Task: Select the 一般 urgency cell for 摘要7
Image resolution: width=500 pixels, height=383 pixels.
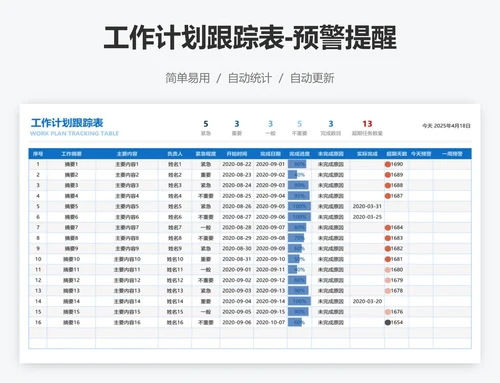Action: [206, 228]
